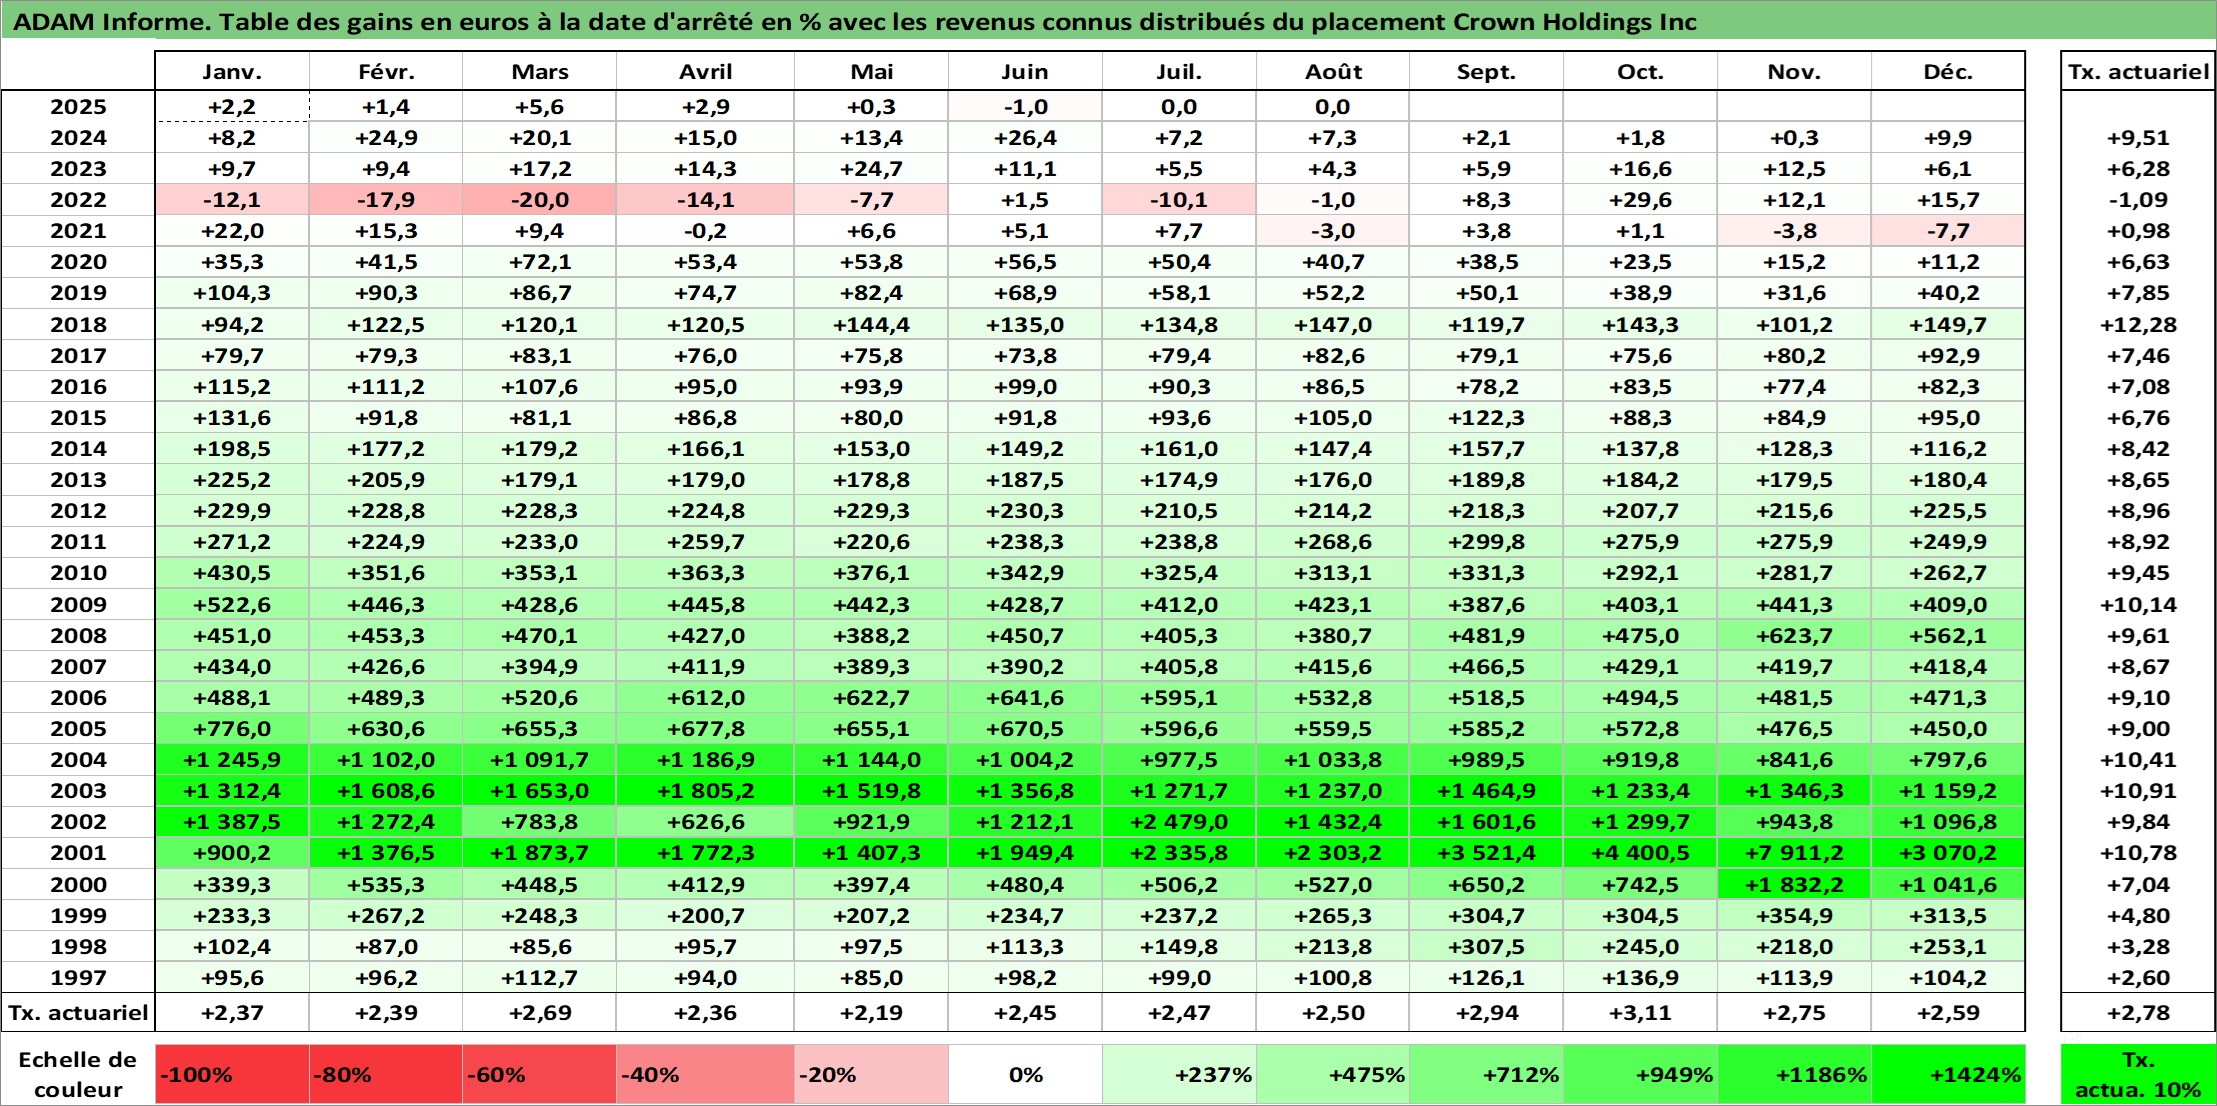Click the -100% red color scale swatch
2217x1106 pixels.
click(x=232, y=1075)
